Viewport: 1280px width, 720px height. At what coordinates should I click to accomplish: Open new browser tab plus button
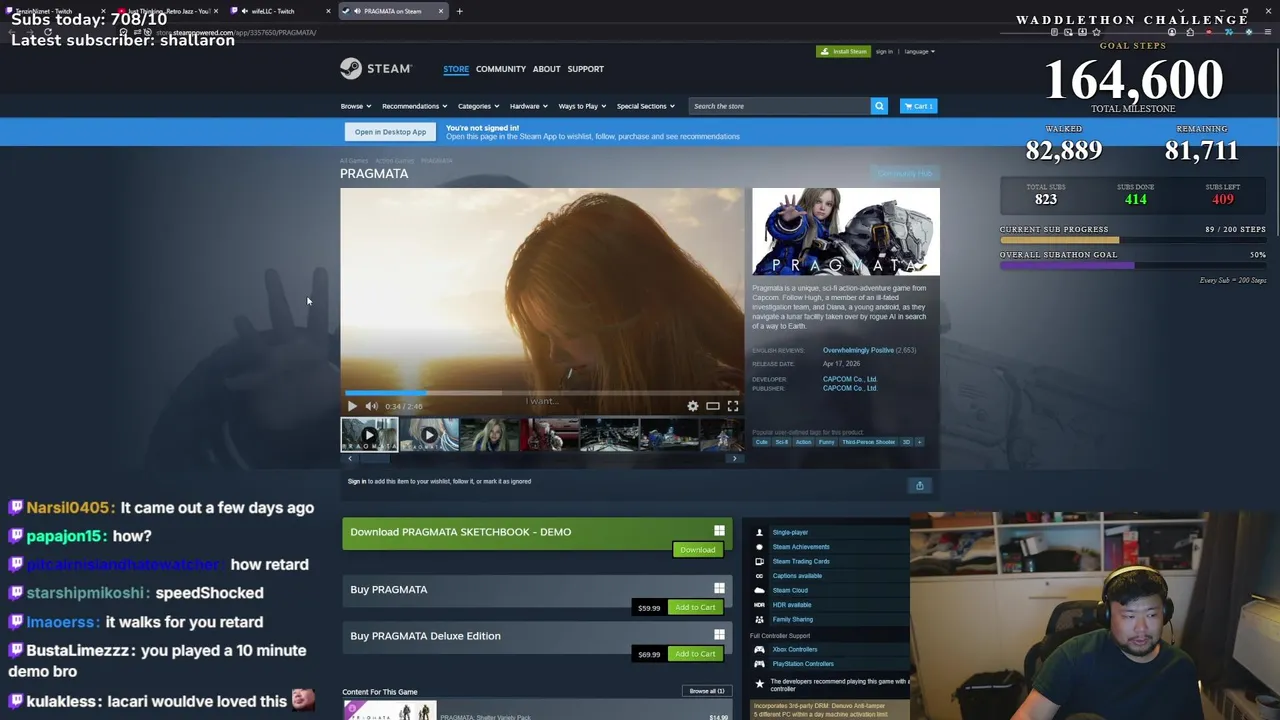(459, 11)
